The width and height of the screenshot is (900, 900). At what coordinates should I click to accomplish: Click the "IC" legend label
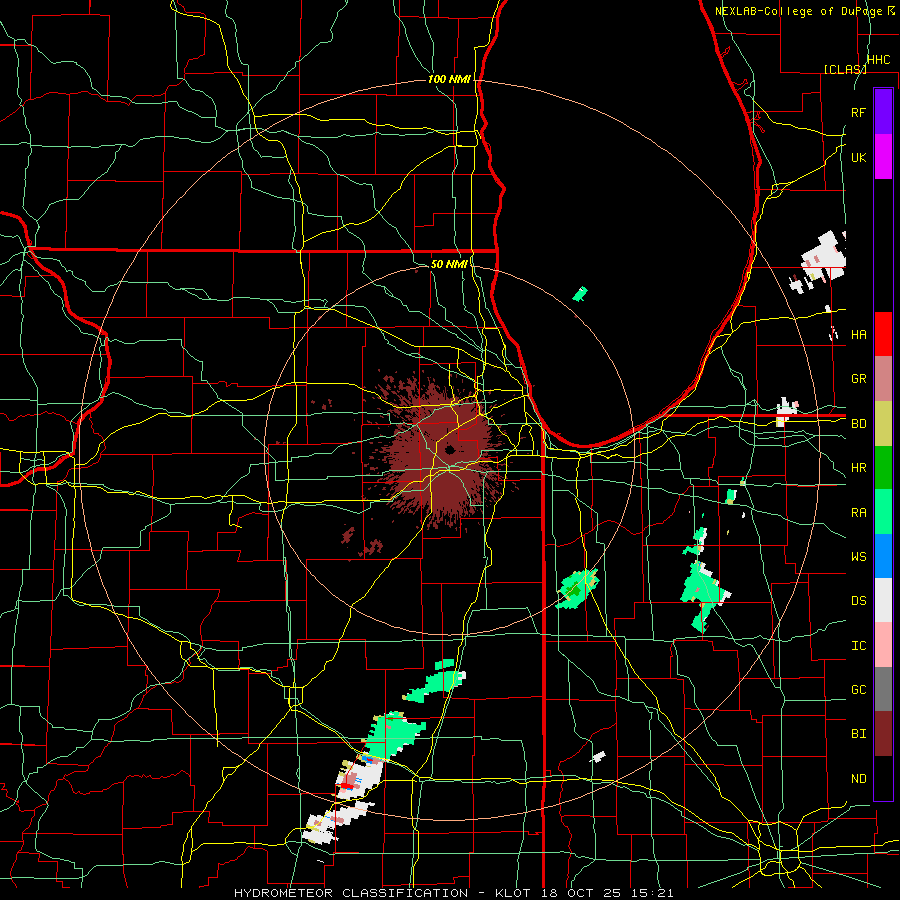tap(858, 646)
